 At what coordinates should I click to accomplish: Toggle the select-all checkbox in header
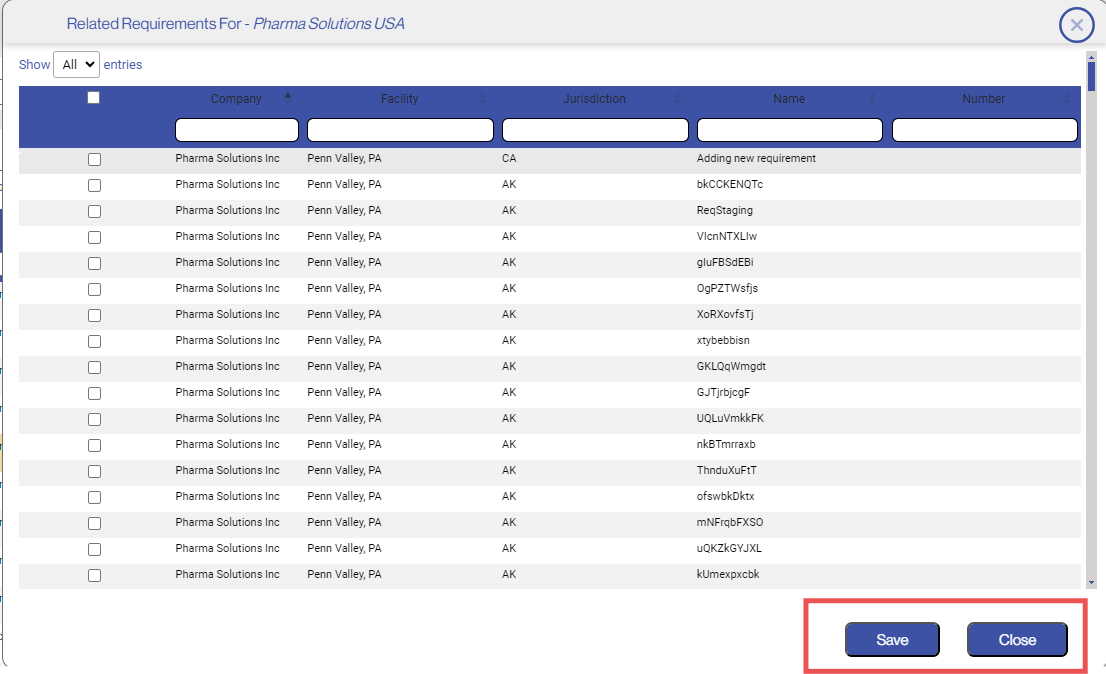coord(94,98)
